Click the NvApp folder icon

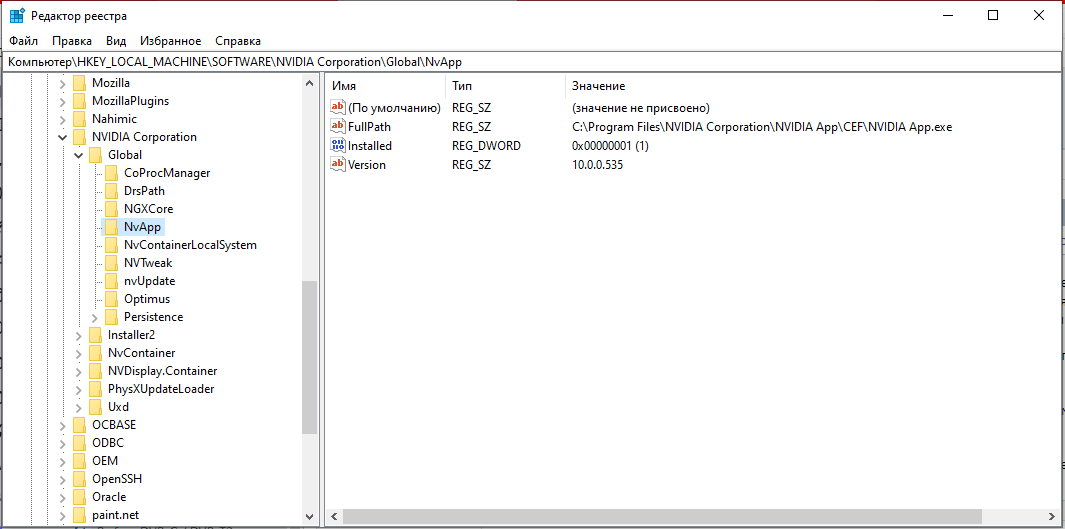pos(112,227)
